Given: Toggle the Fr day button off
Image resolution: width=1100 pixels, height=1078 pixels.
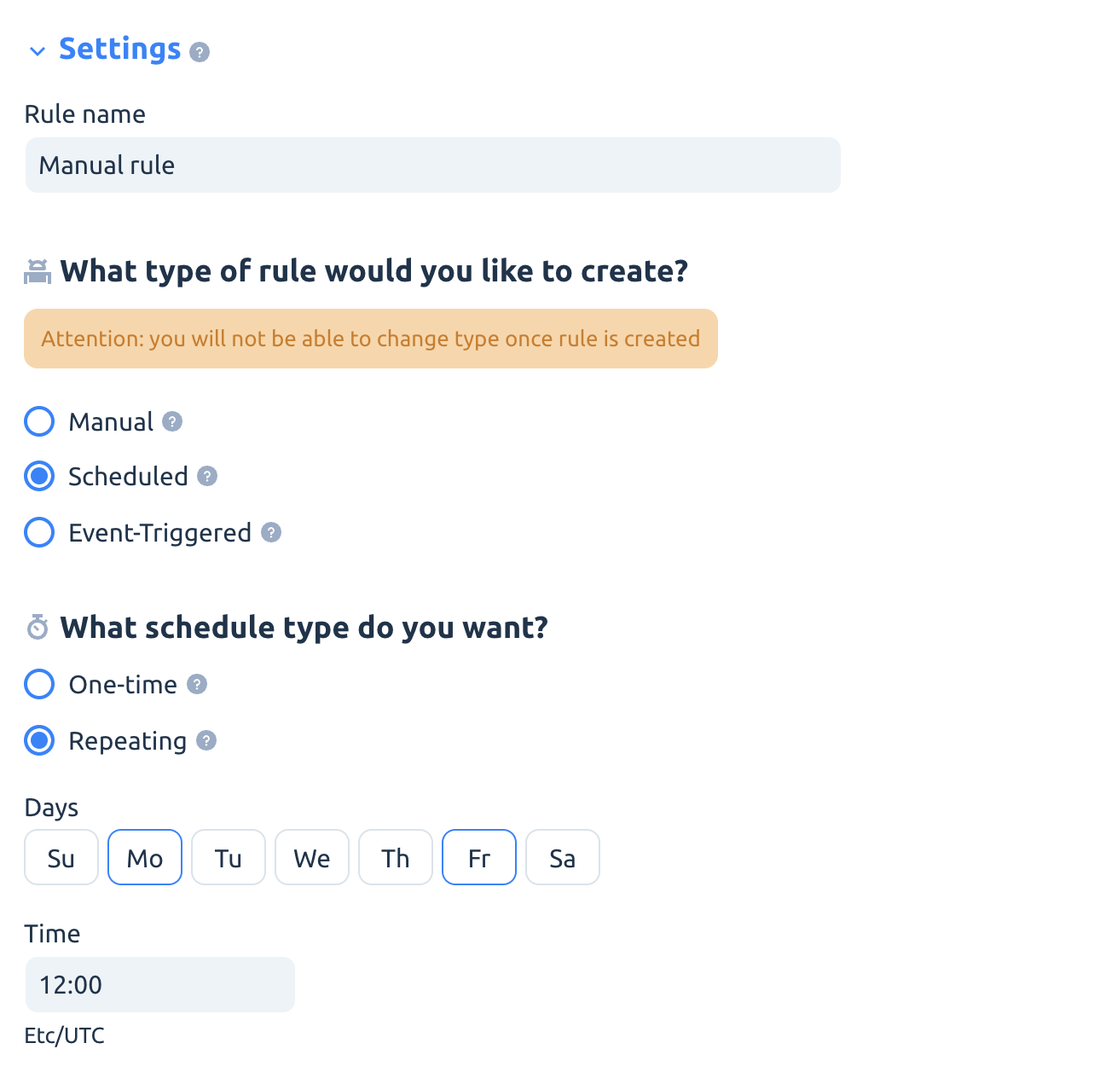Looking at the screenshot, I should click(479, 857).
